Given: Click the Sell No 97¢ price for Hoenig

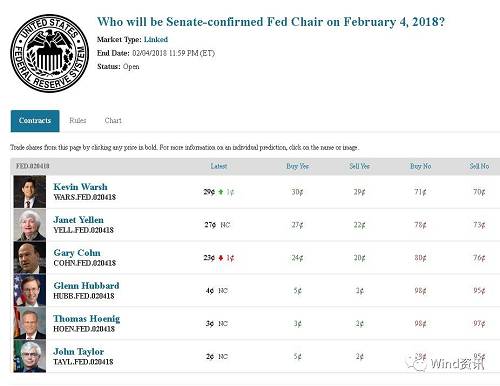Looking at the screenshot, I should [x=479, y=323].
